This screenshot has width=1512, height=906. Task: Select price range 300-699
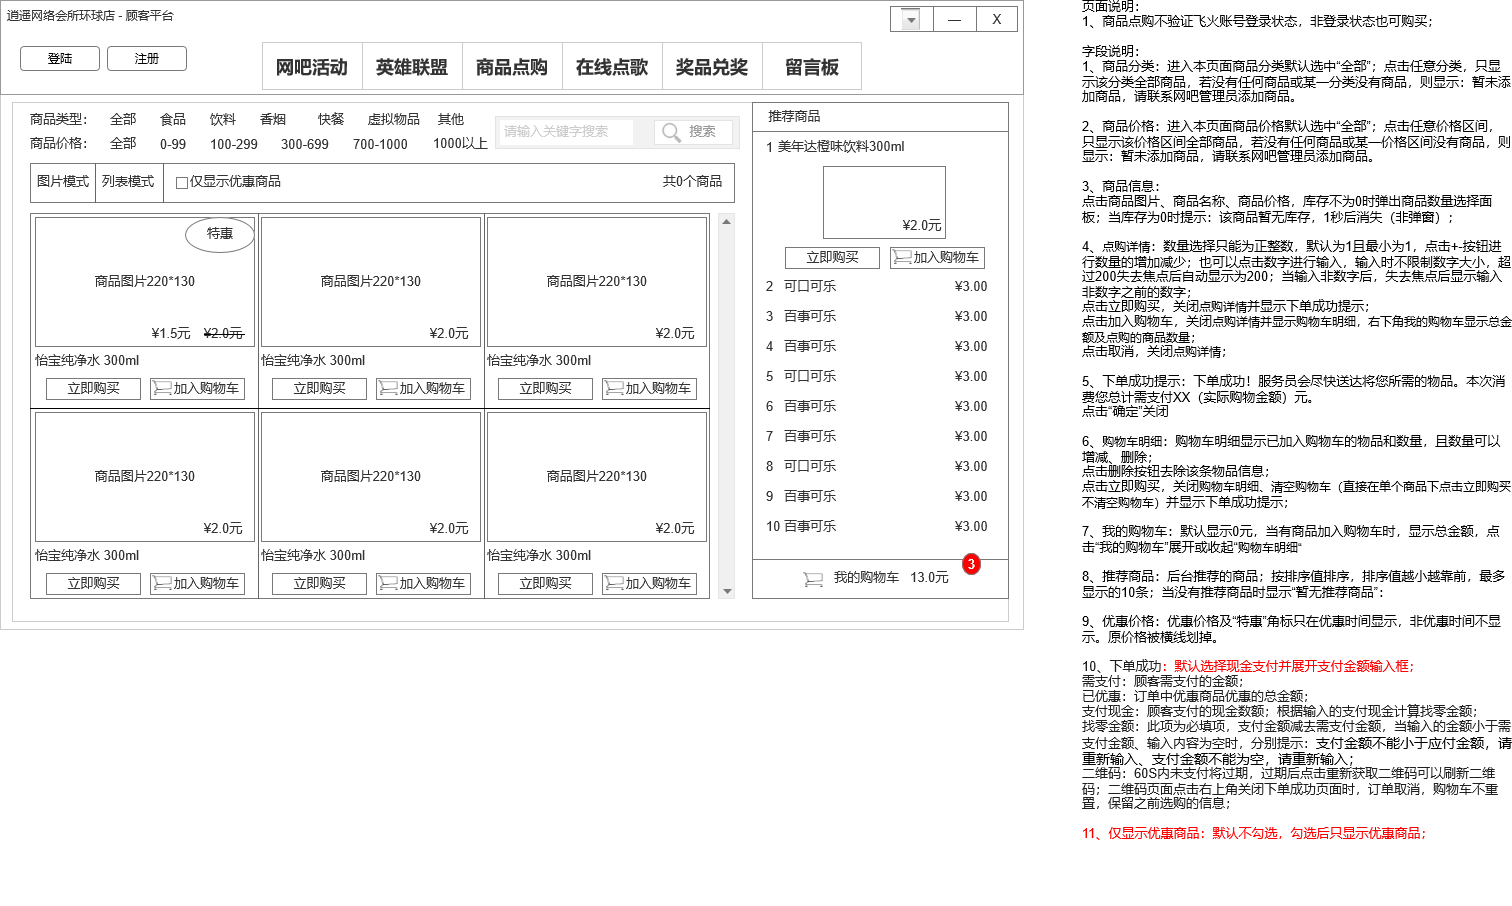pyautogui.click(x=305, y=144)
